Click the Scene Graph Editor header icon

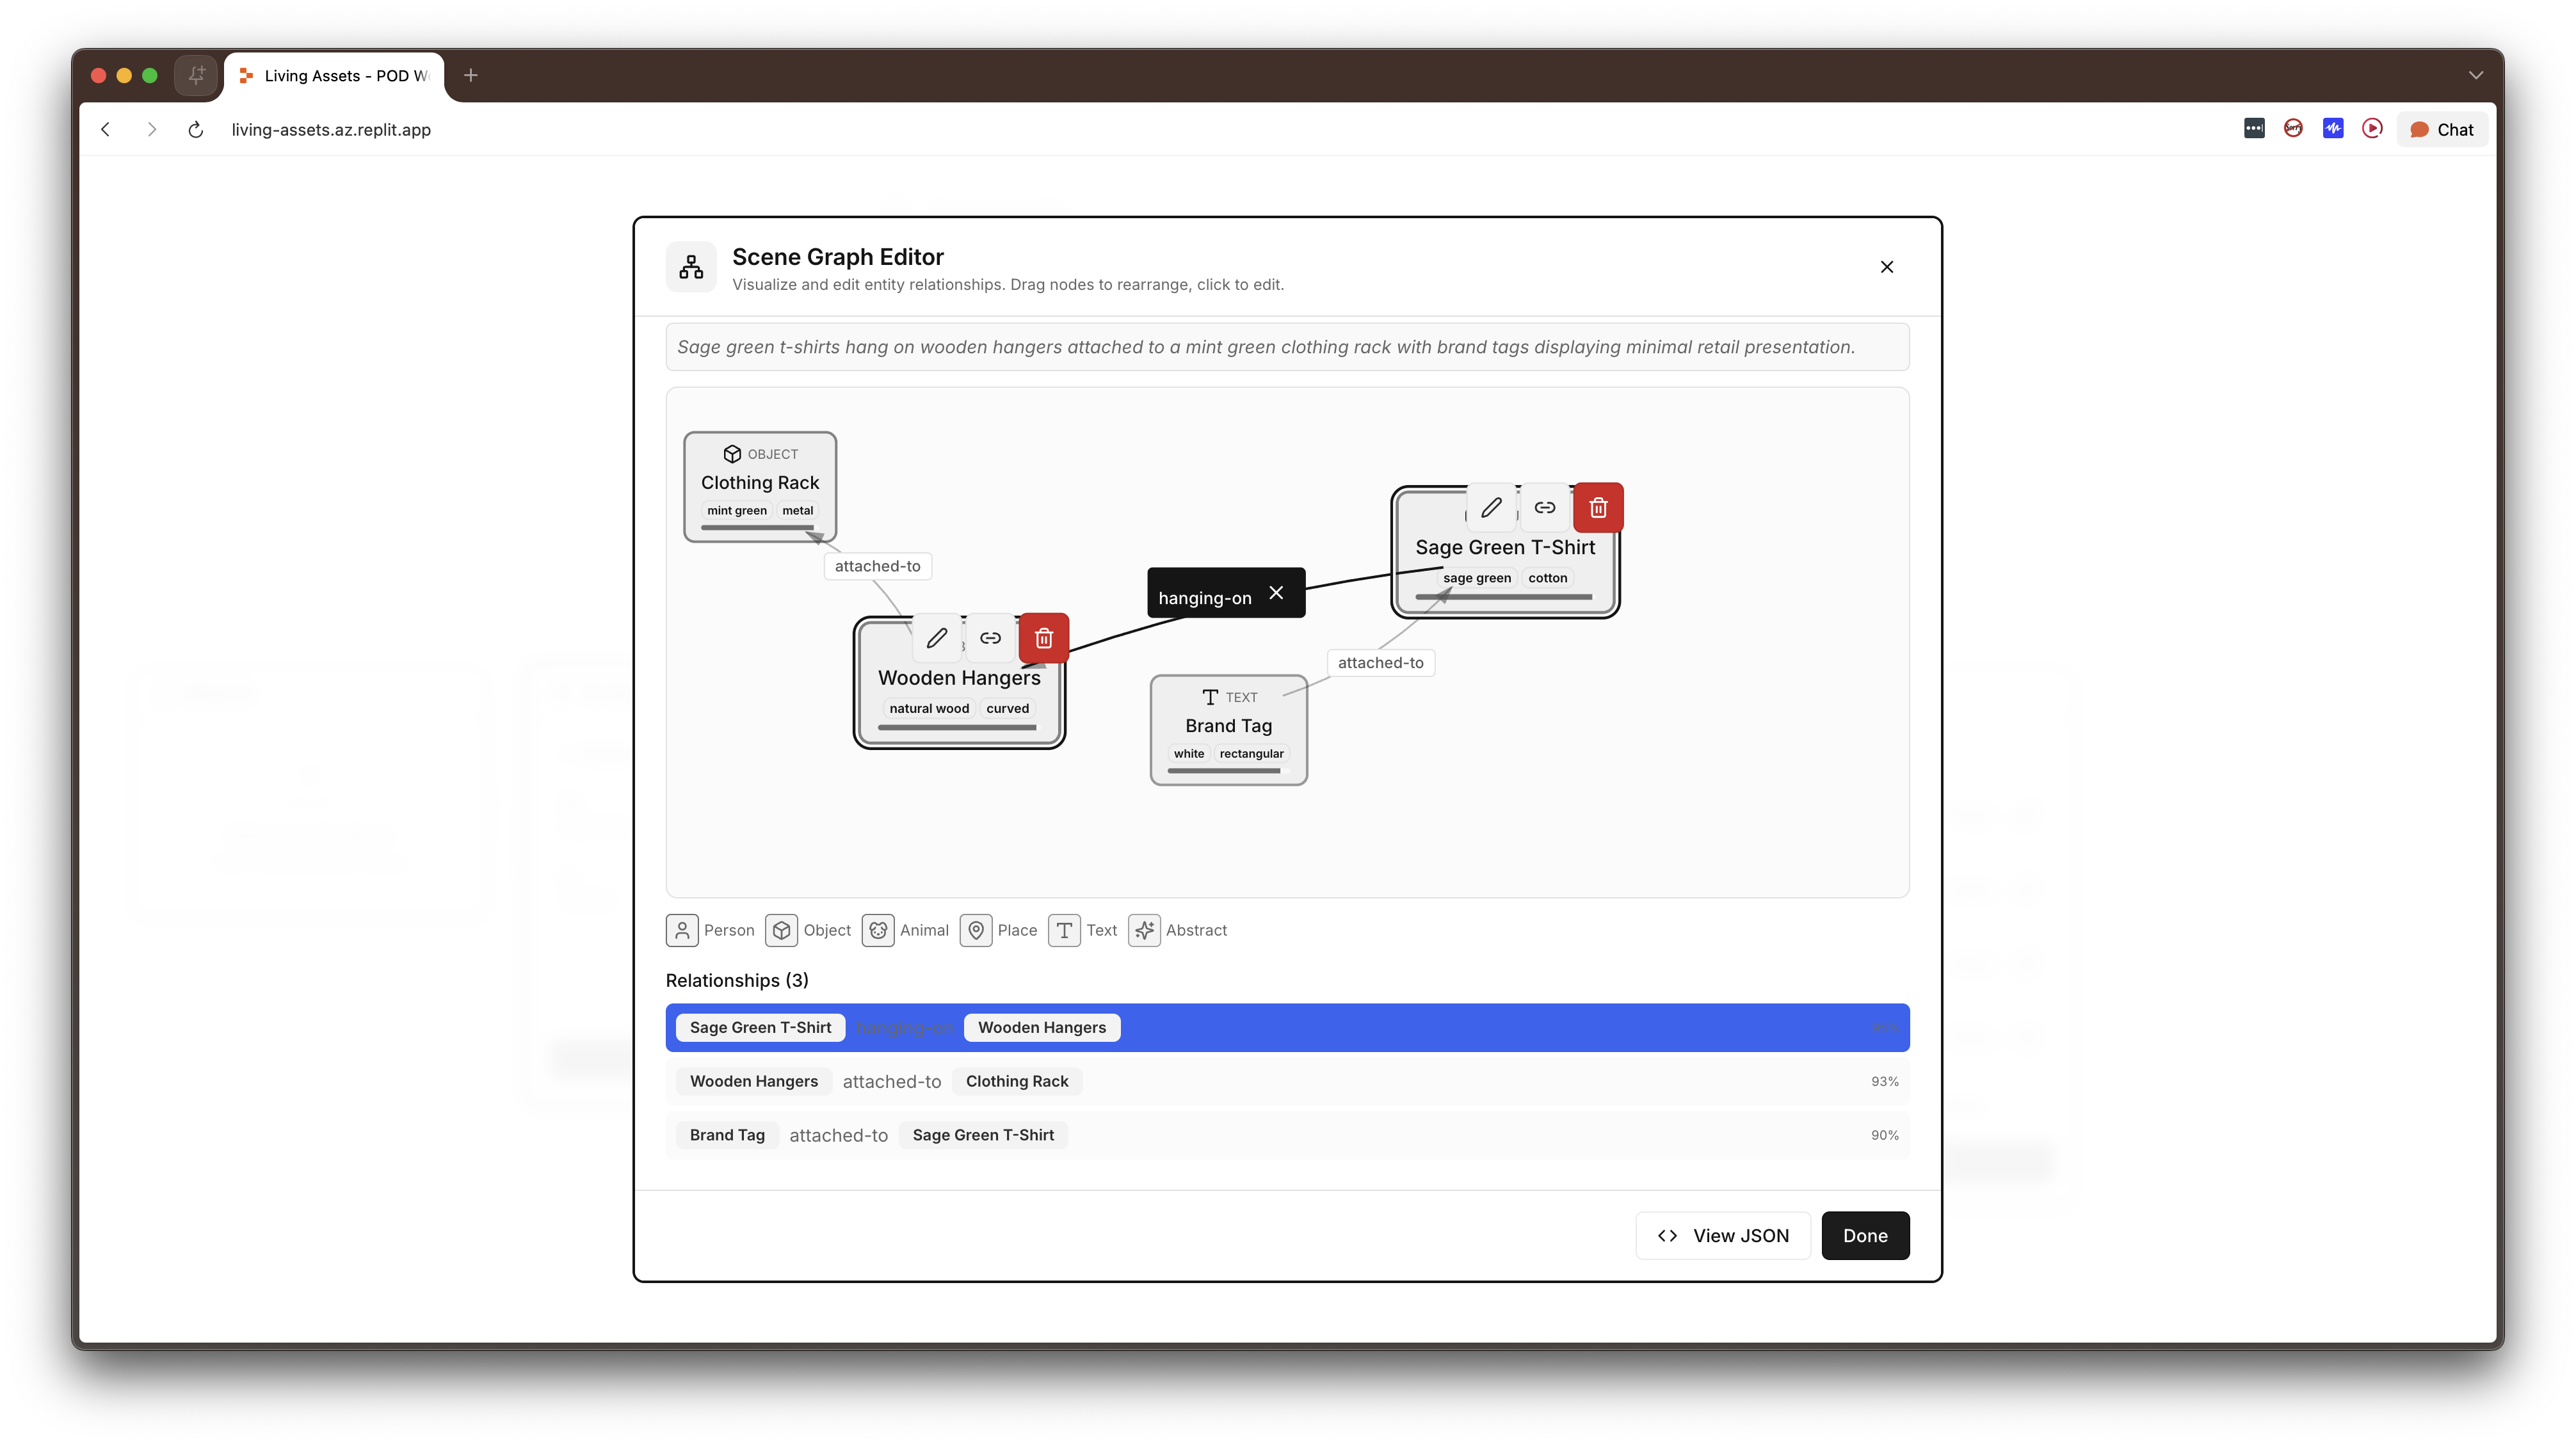tap(691, 267)
